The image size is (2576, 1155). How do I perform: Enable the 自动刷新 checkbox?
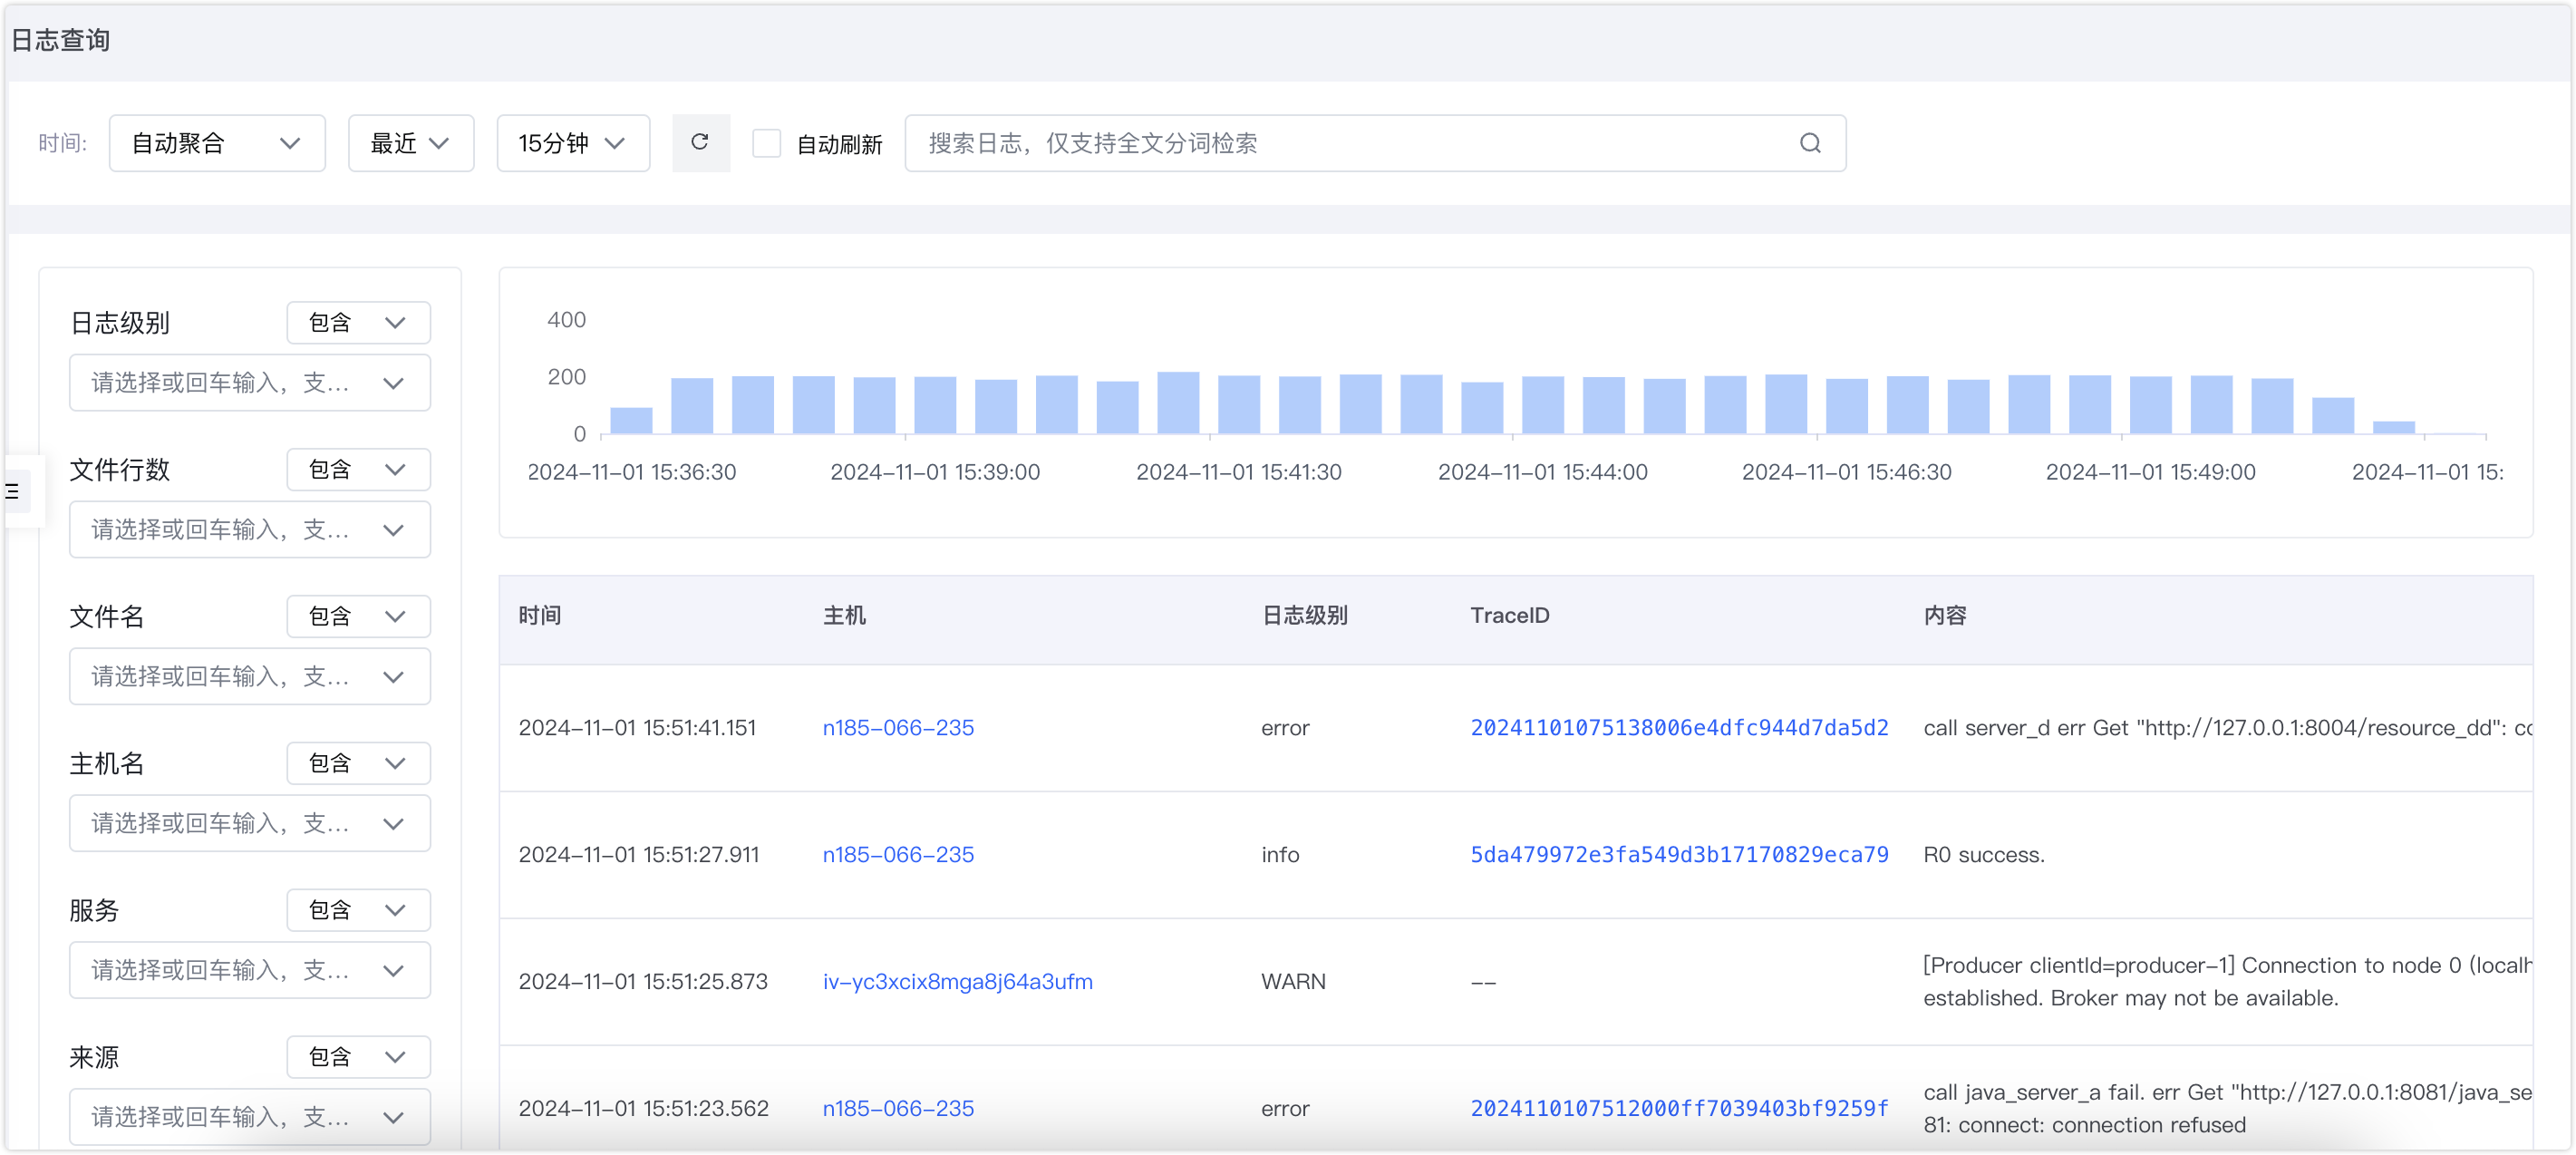click(x=767, y=143)
